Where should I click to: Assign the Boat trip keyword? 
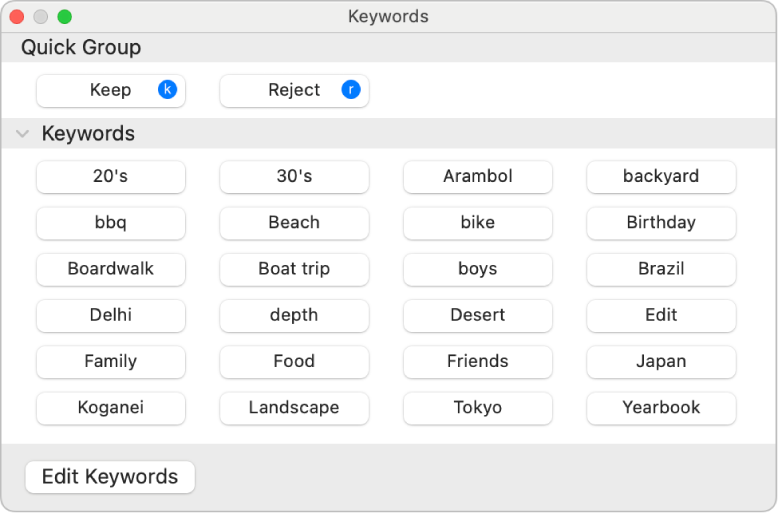tap(294, 269)
